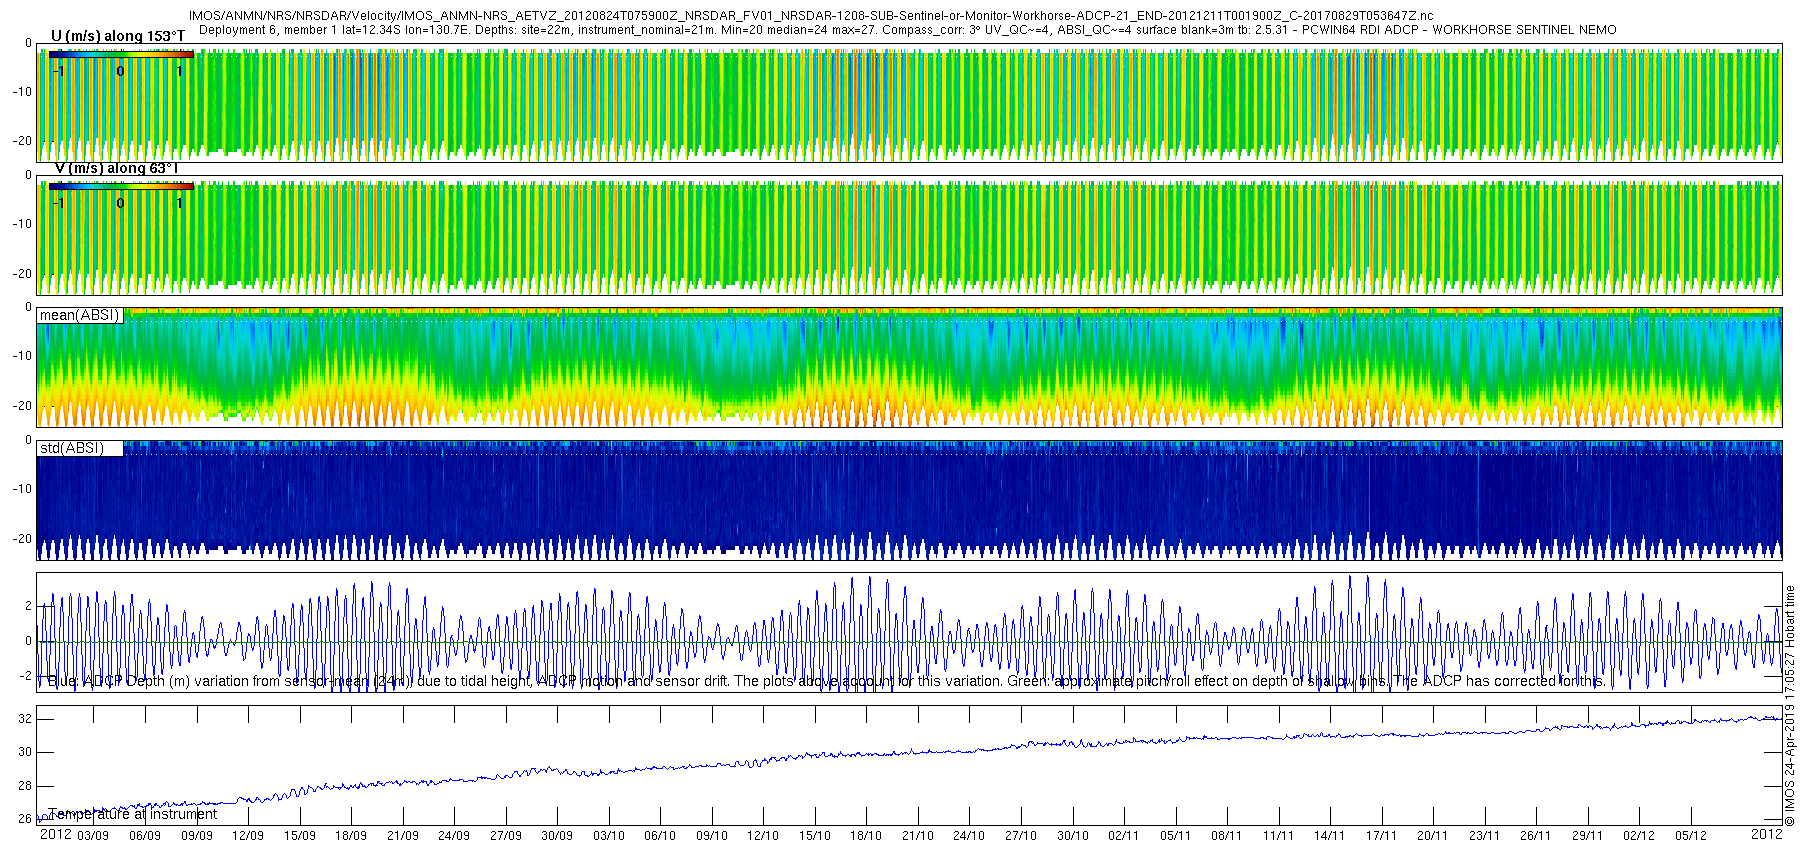Click the -20 depth tick of V velocity panel
Image resolution: width=1800 pixels, height=850 pixels.
pyautogui.click(x=22, y=274)
